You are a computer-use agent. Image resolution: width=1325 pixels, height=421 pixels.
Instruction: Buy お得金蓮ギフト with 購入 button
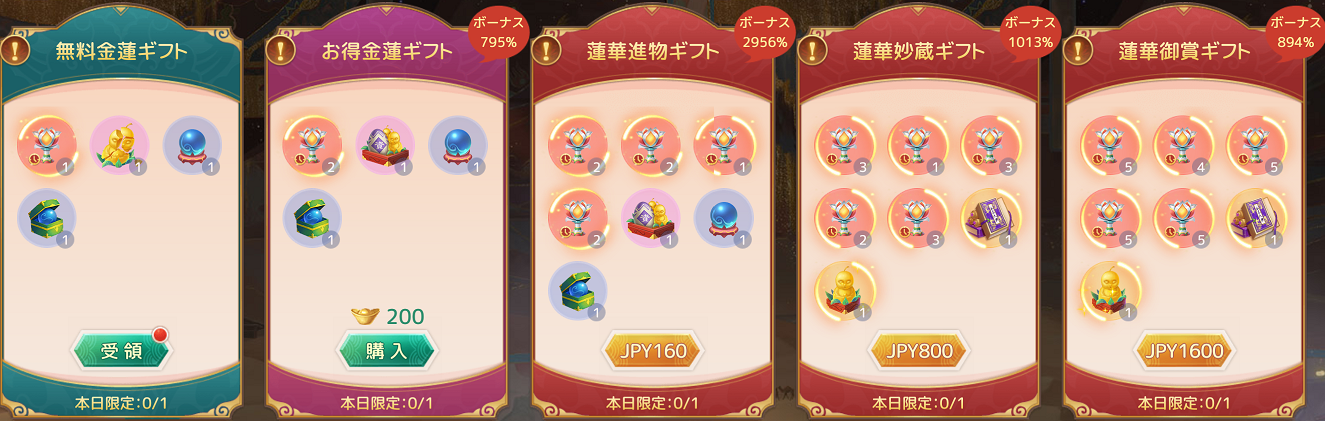point(386,350)
